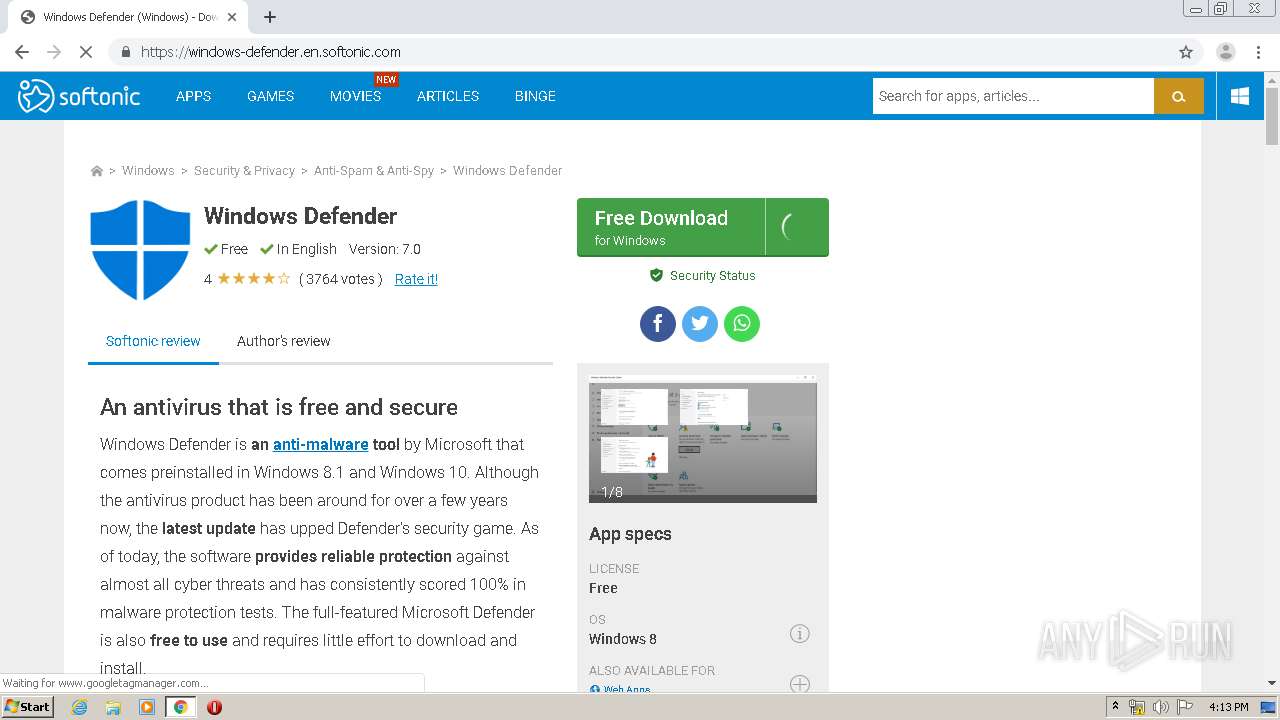Switch to the Softonic review tab
This screenshot has width=1280, height=720.
tap(153, 341)
